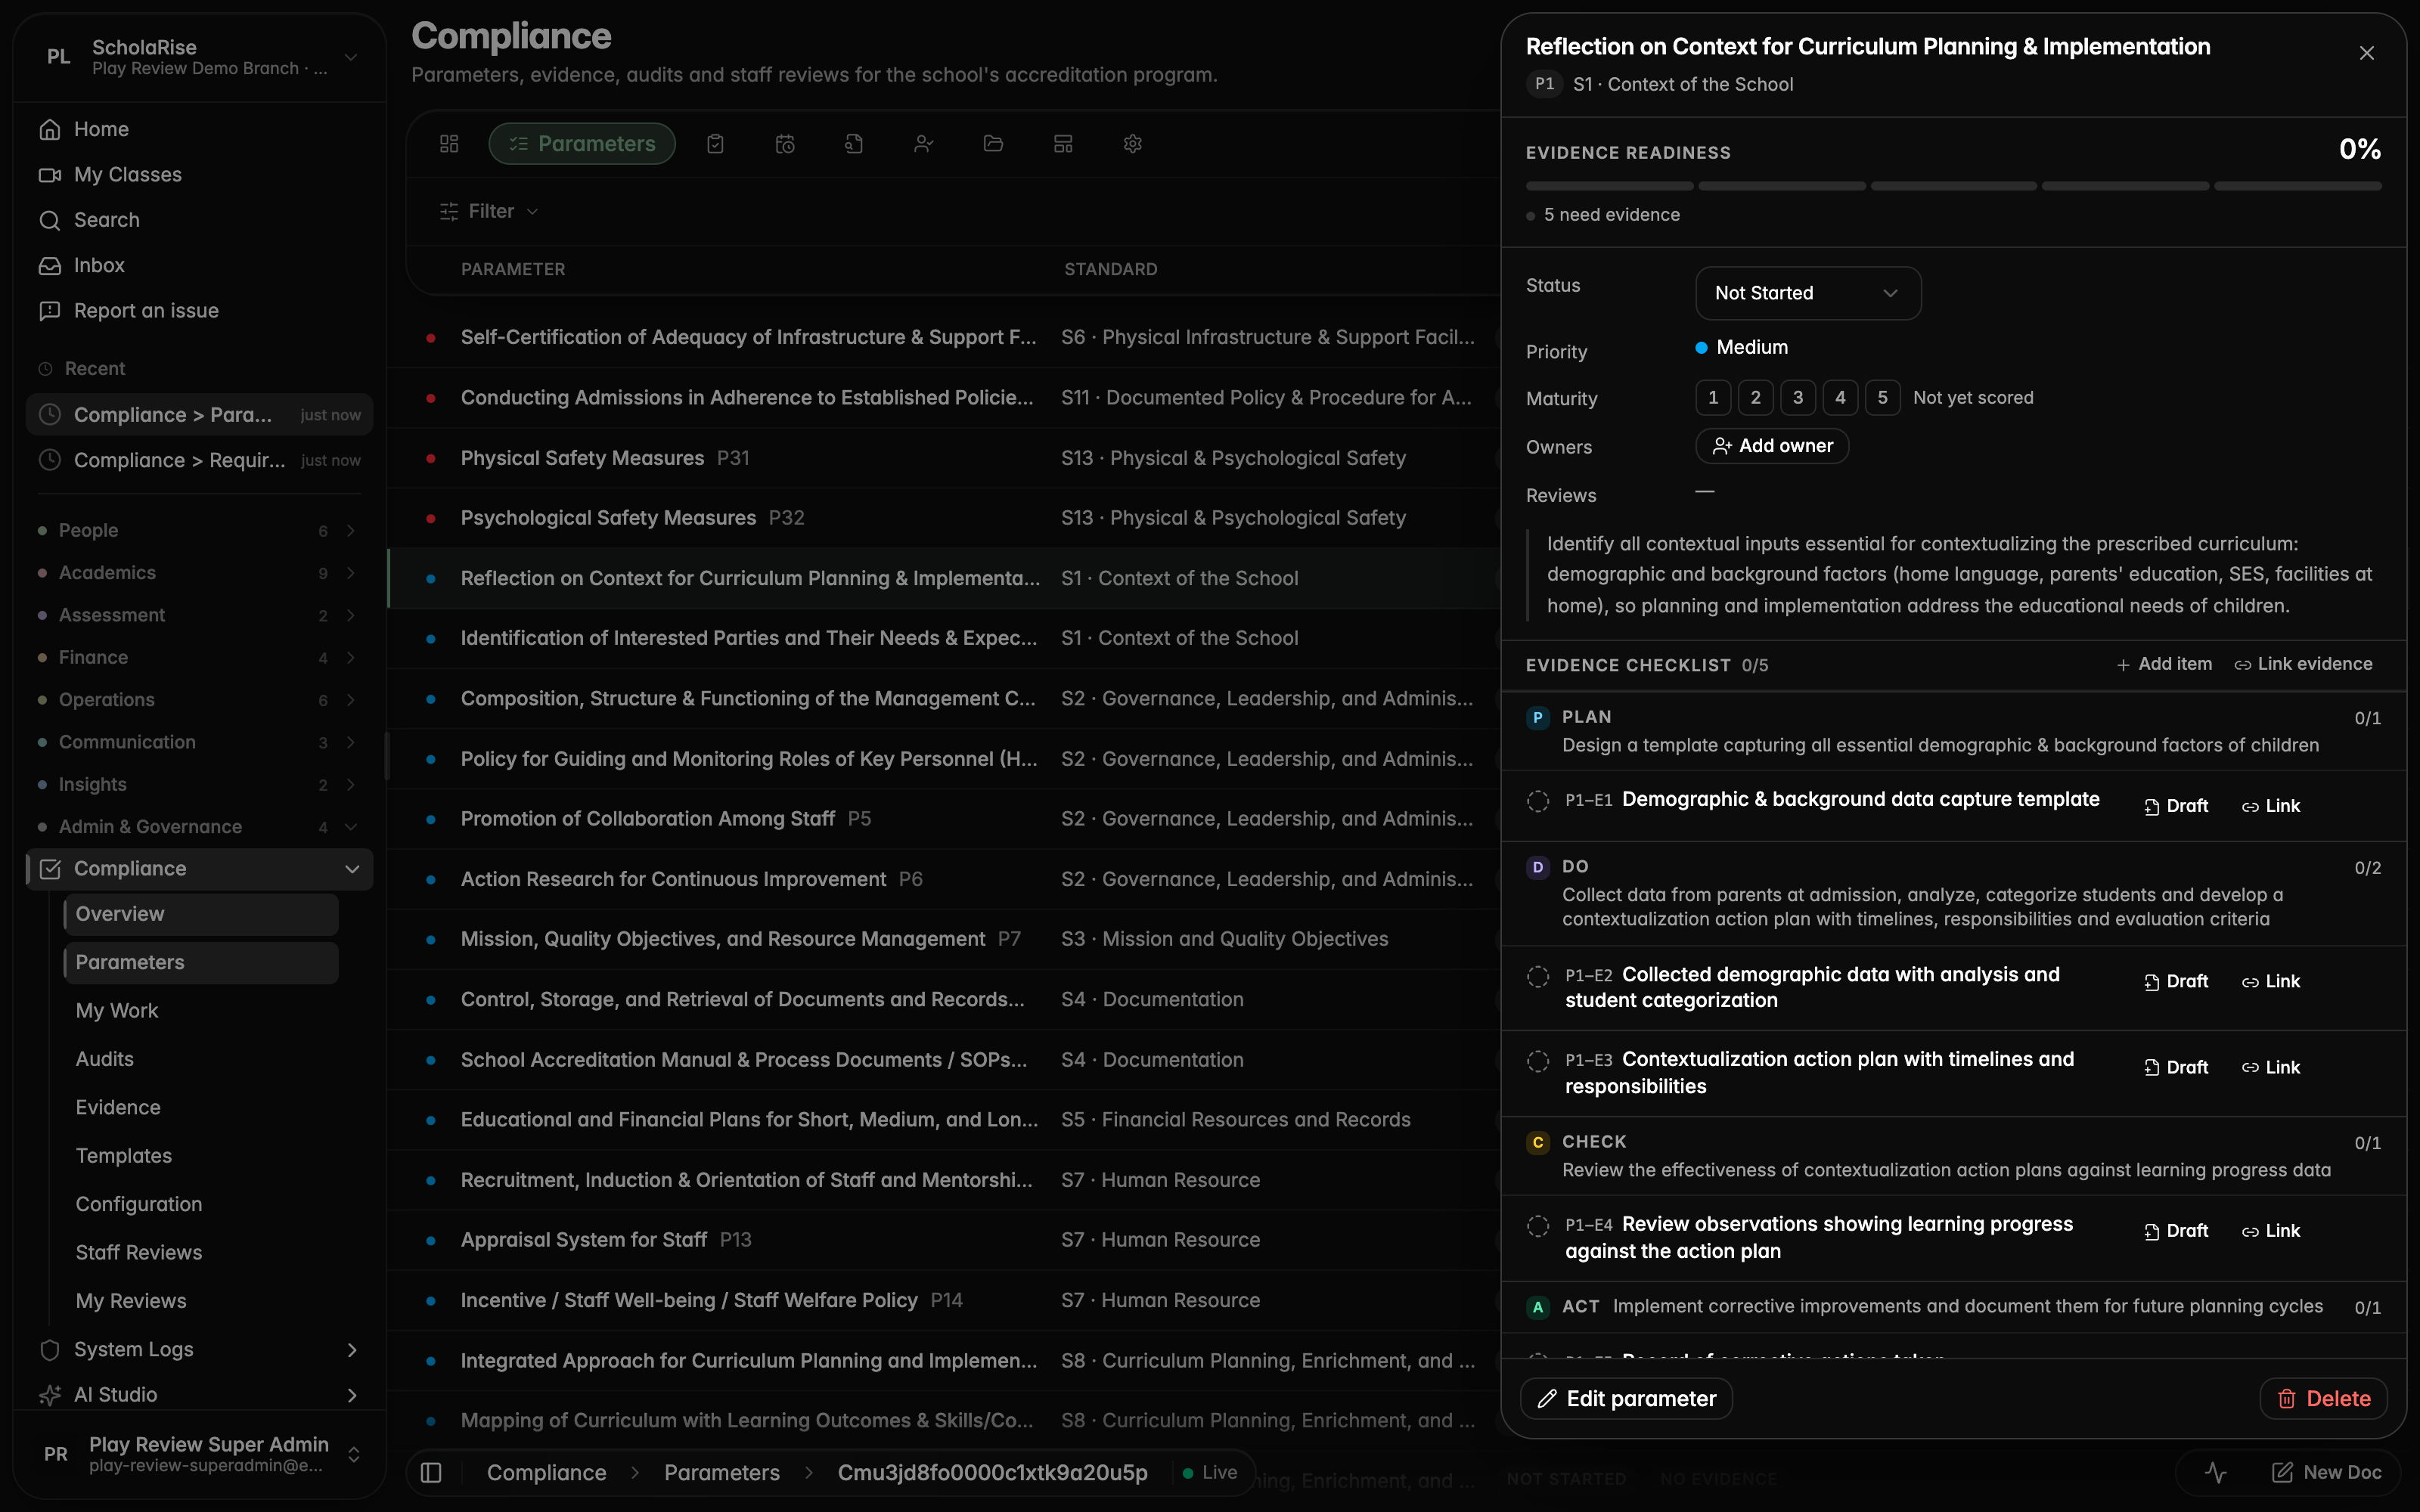Expand the ScholaRise branch switcher
The width and height of the screenshot is (2420, 1512).
[x=199, y=57]
